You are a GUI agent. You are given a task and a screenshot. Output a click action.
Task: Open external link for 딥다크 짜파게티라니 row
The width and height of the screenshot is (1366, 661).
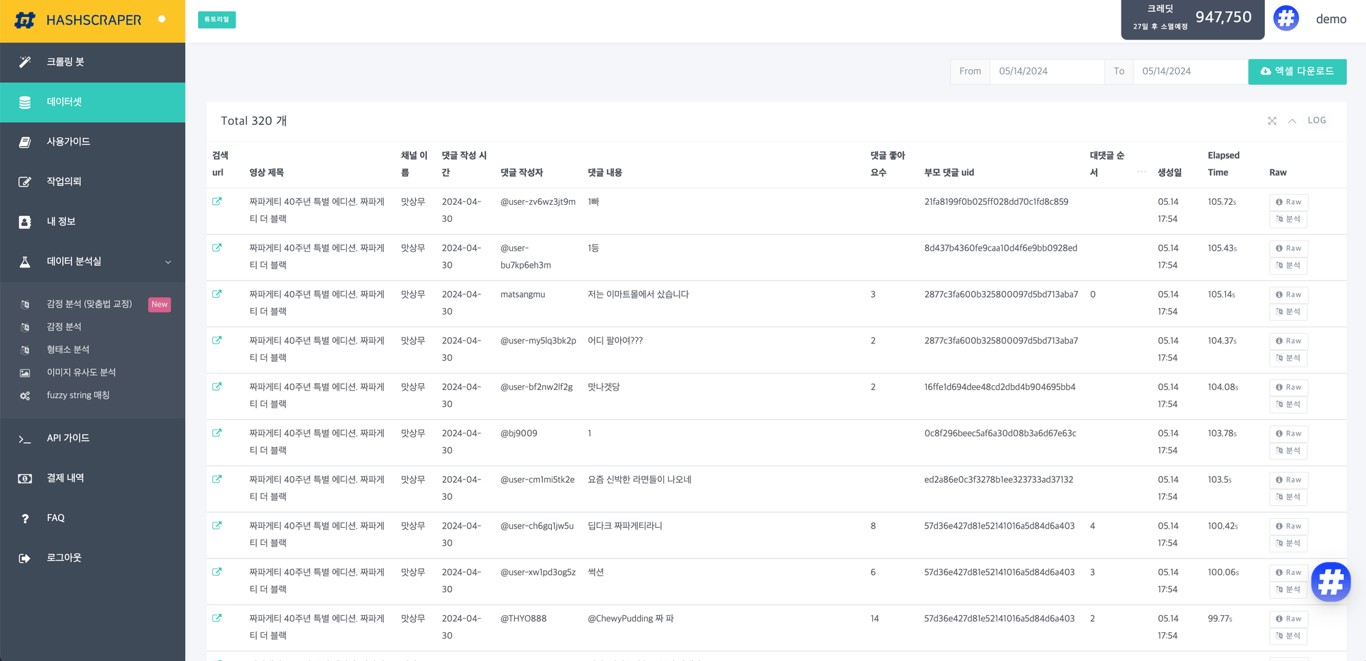pyautogui.click(x=217, y=526)
